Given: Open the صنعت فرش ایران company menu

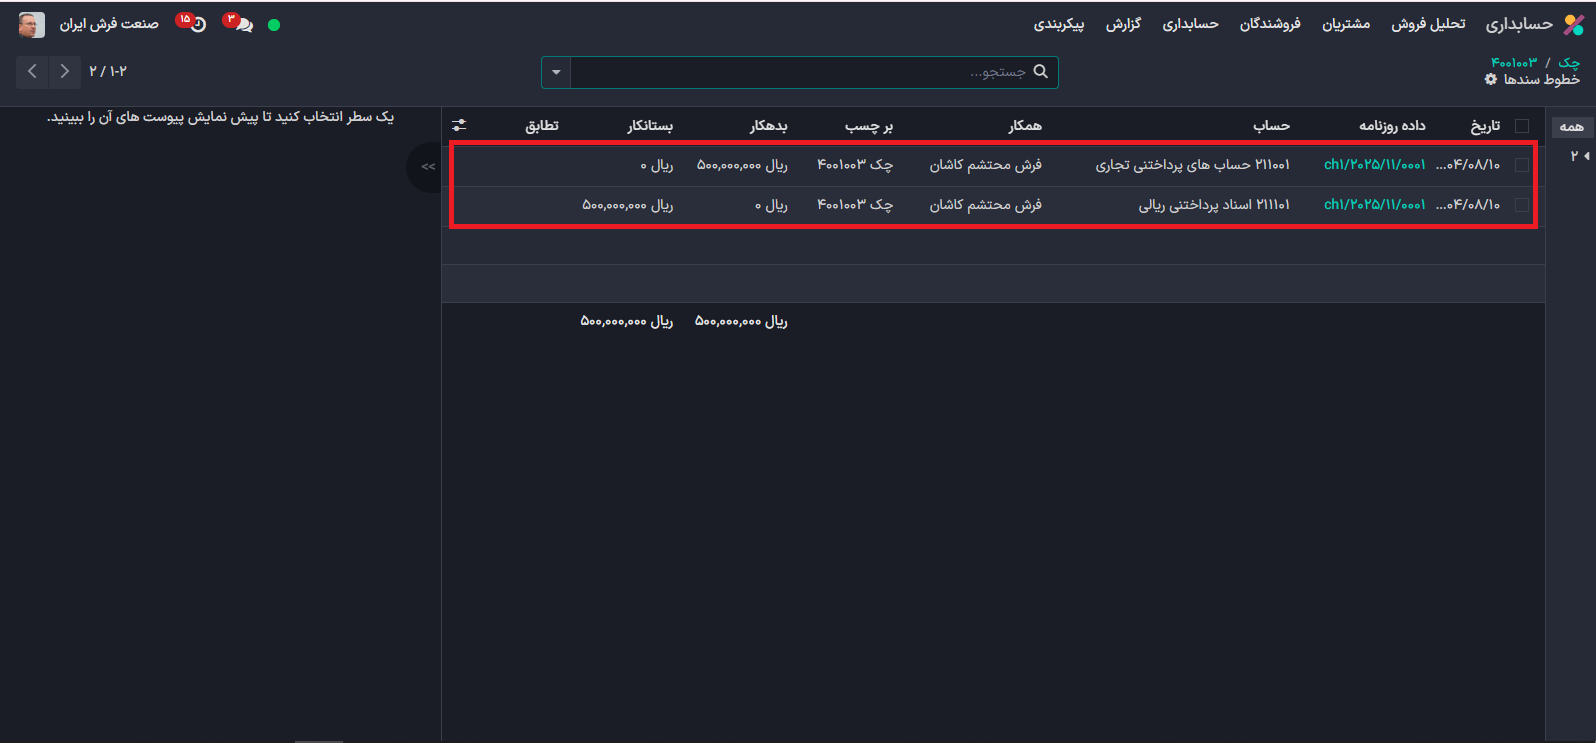Looking at the screenshot, I should pos(109,24).
